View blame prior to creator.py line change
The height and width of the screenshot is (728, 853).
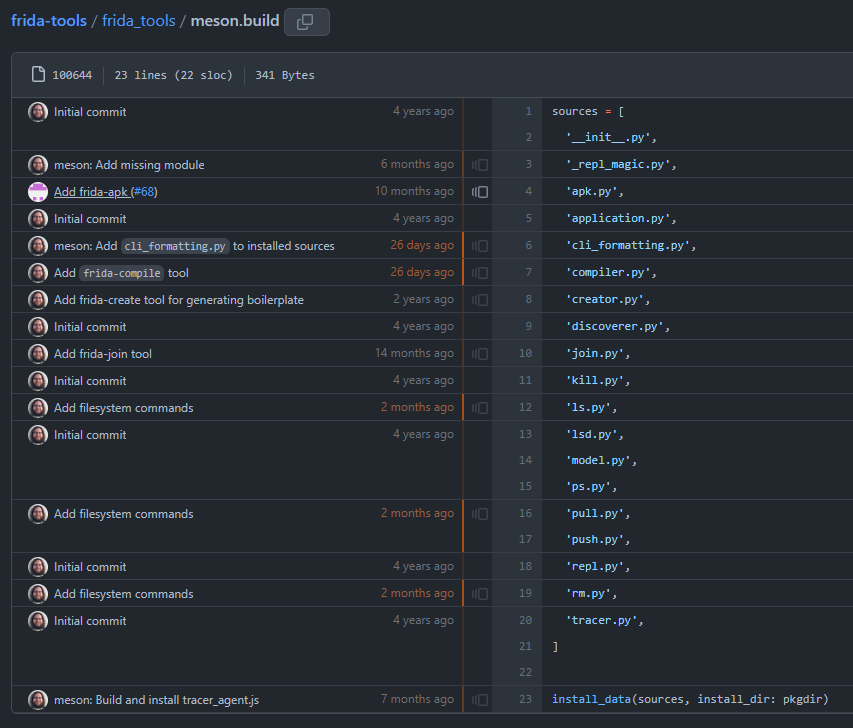tap(480, 300)
